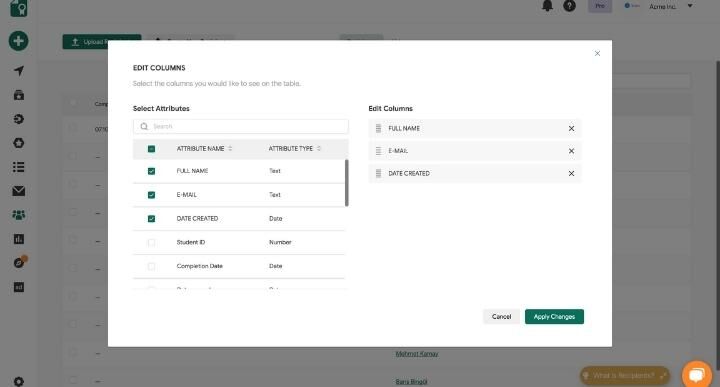
Task: Uncheck the DATE CREATED attribute
Action: [151, 219]
